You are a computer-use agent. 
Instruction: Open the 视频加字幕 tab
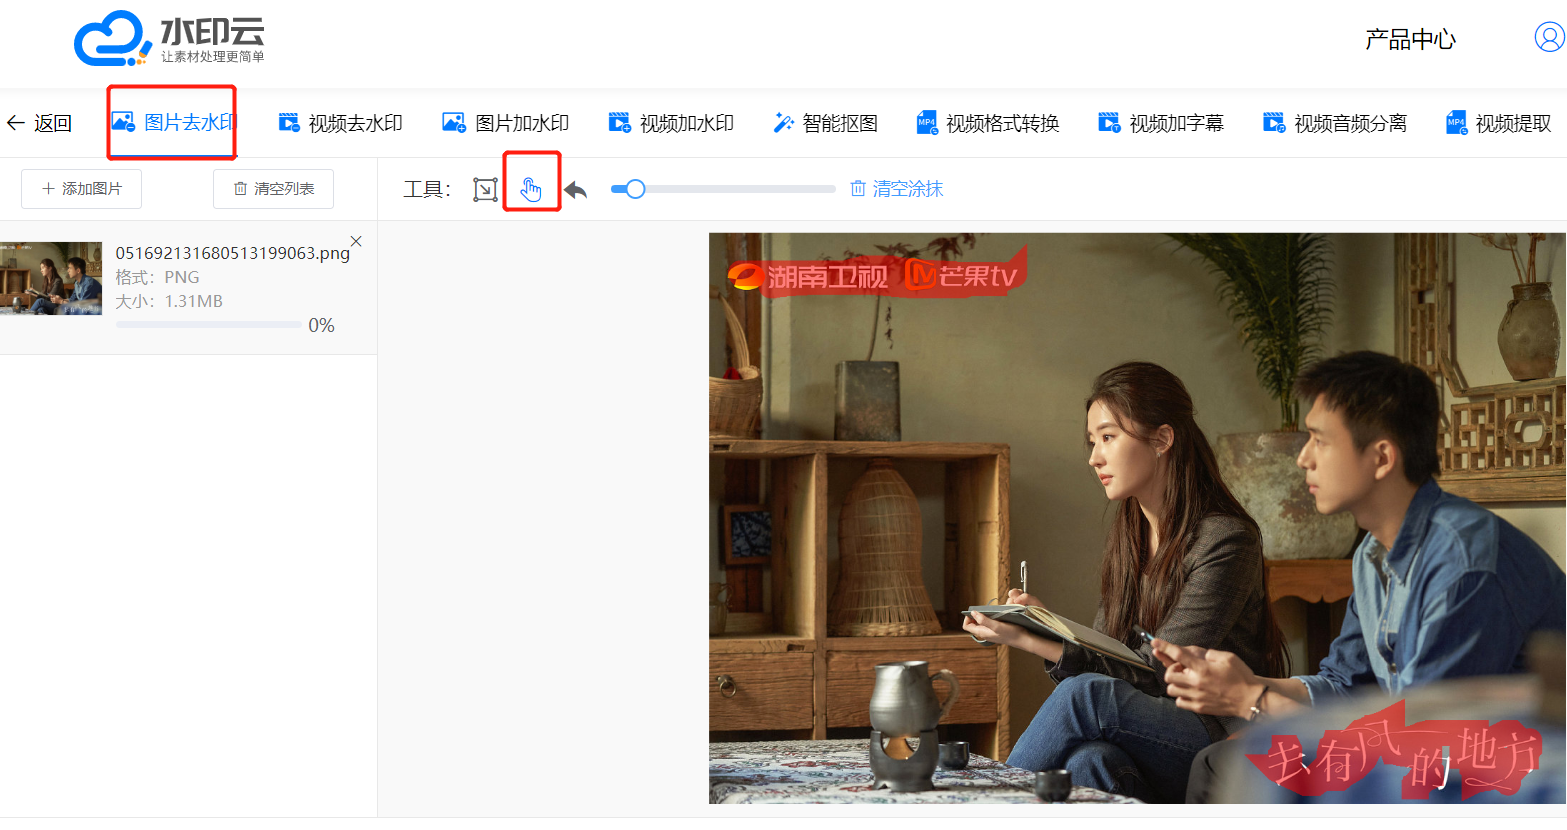click(1161, 123)
